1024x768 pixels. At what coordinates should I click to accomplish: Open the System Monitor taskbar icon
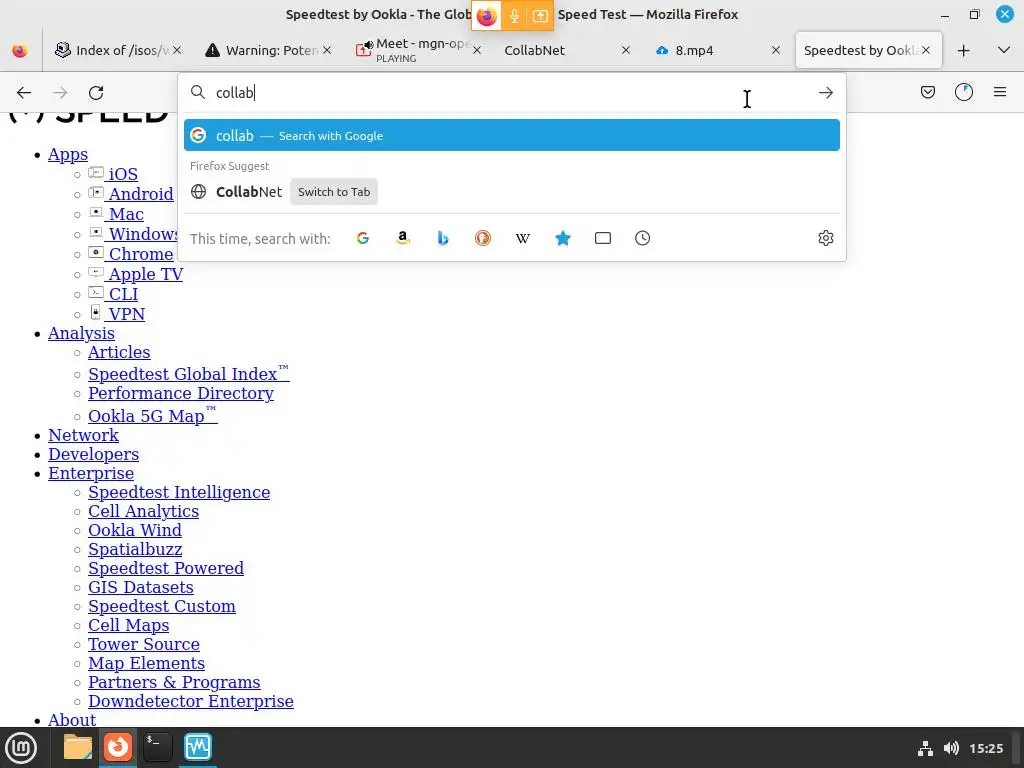(198, 748)
